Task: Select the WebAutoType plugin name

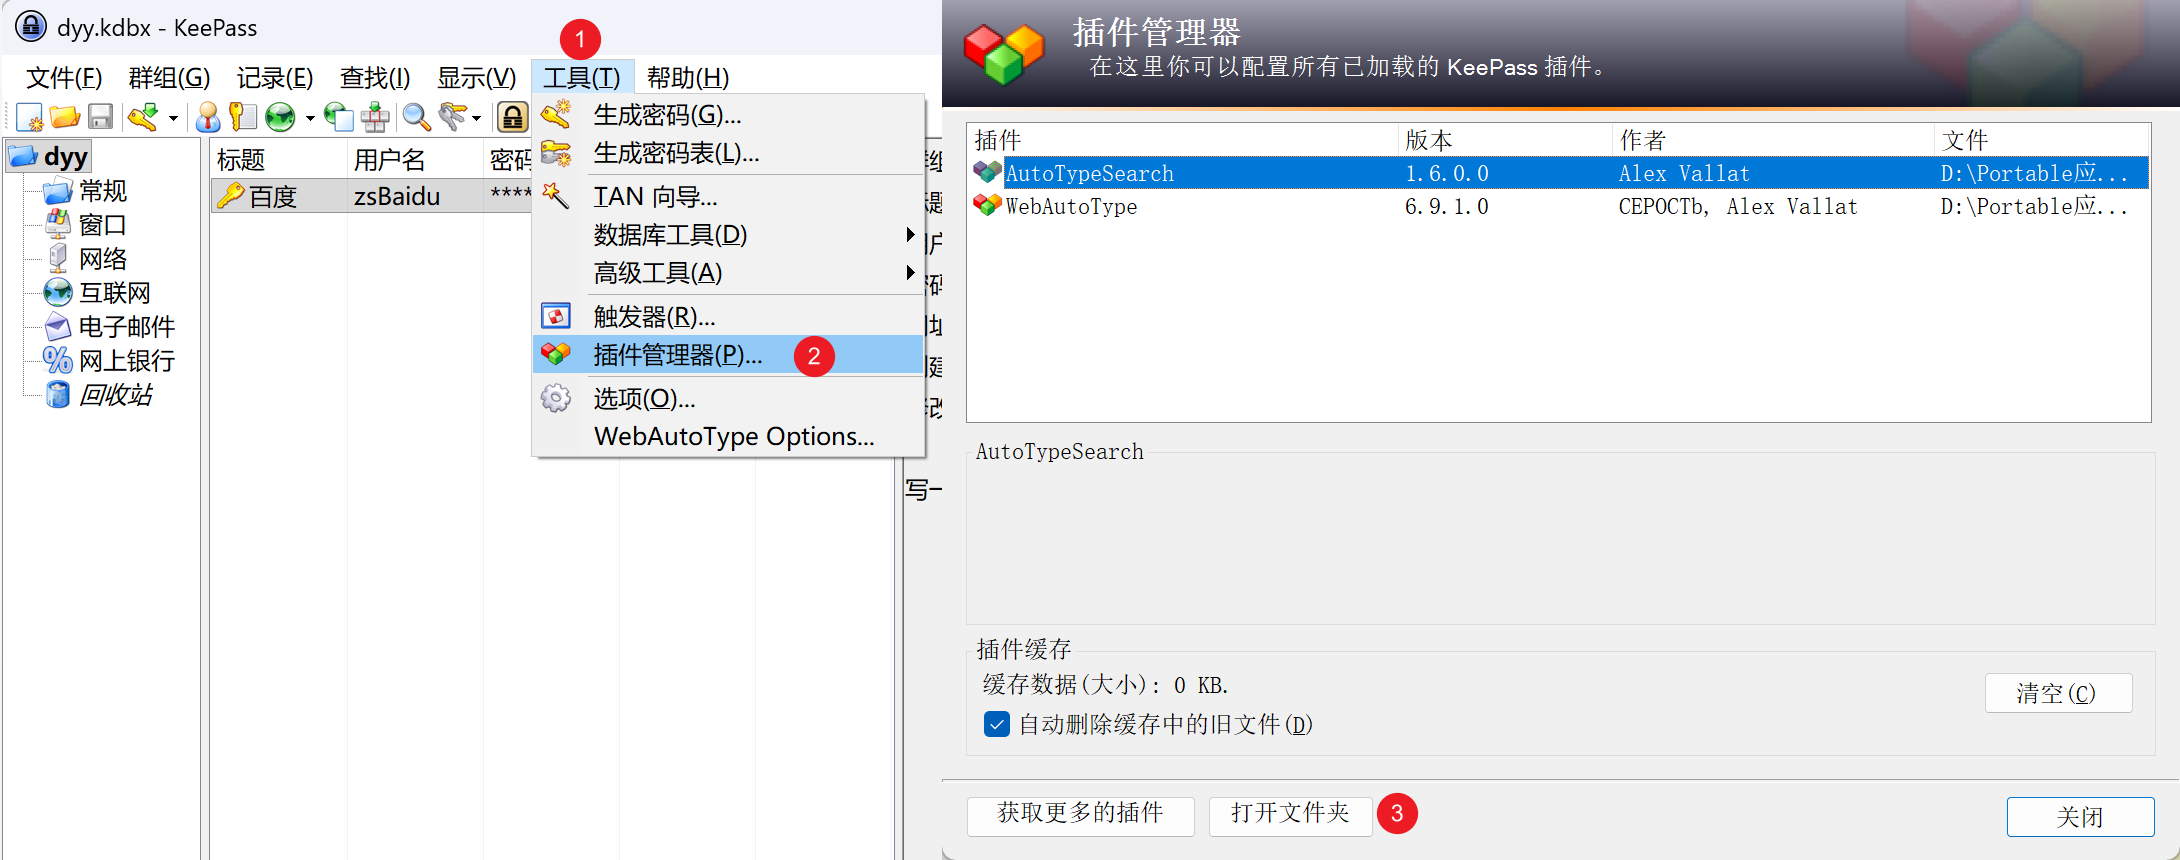Action: (x=1071, y=206)
